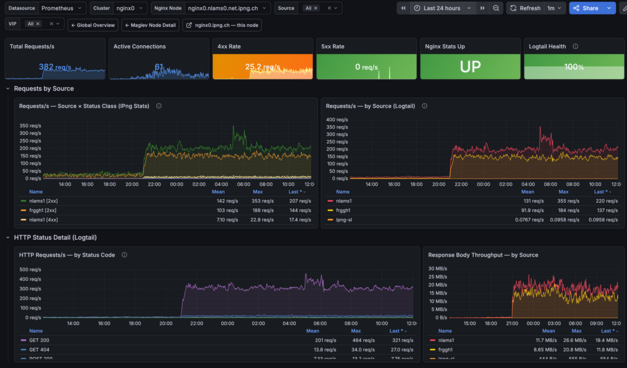Change color of frggh1 yellow swatch in throughput legend
Image resolution: width=627 pixels, height=368 pixels.
(x=432, y=350)
